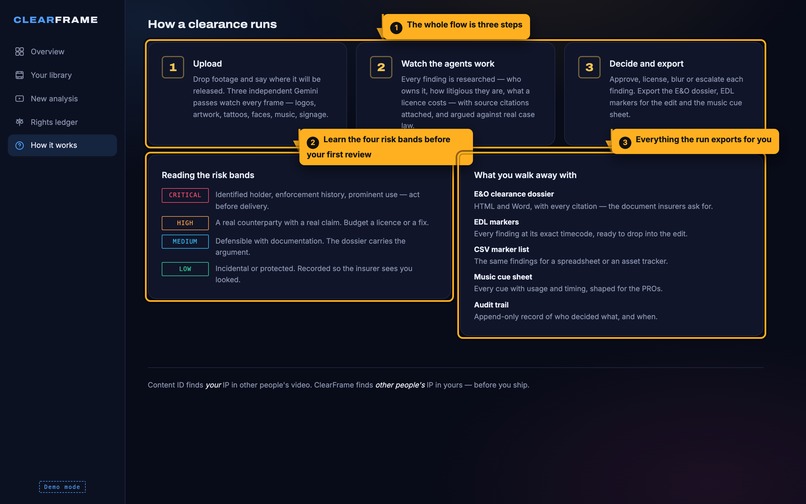Screen dimensions: 806x504
Task: Click the 'Reading the risk bands' heading
Action: pyautogui.click(x=208, y=175)
